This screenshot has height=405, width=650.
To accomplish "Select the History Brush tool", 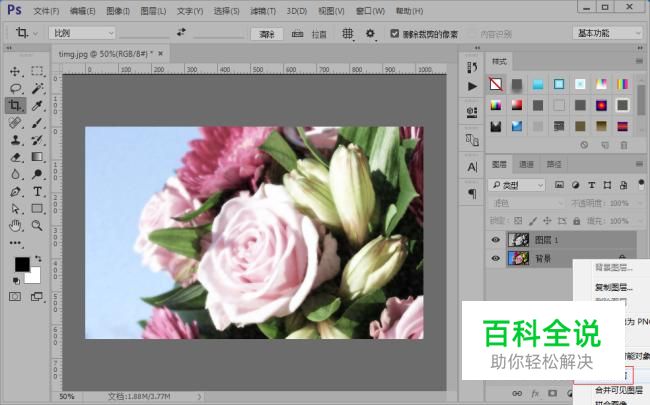I will (37, 140).
